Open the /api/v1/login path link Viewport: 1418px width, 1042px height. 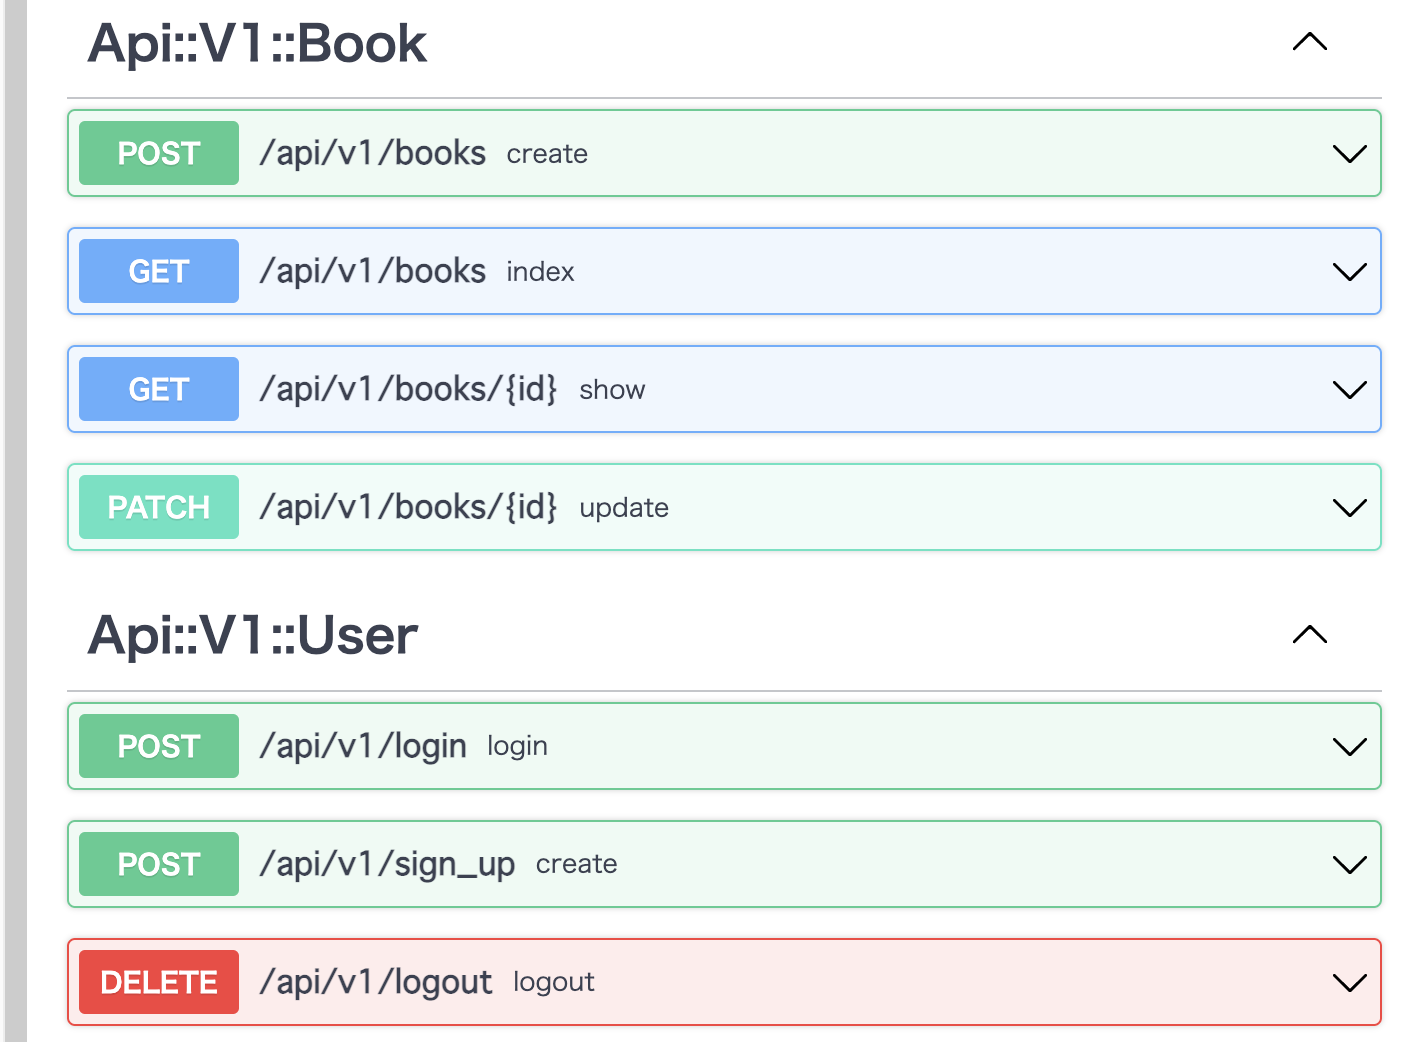363,747
